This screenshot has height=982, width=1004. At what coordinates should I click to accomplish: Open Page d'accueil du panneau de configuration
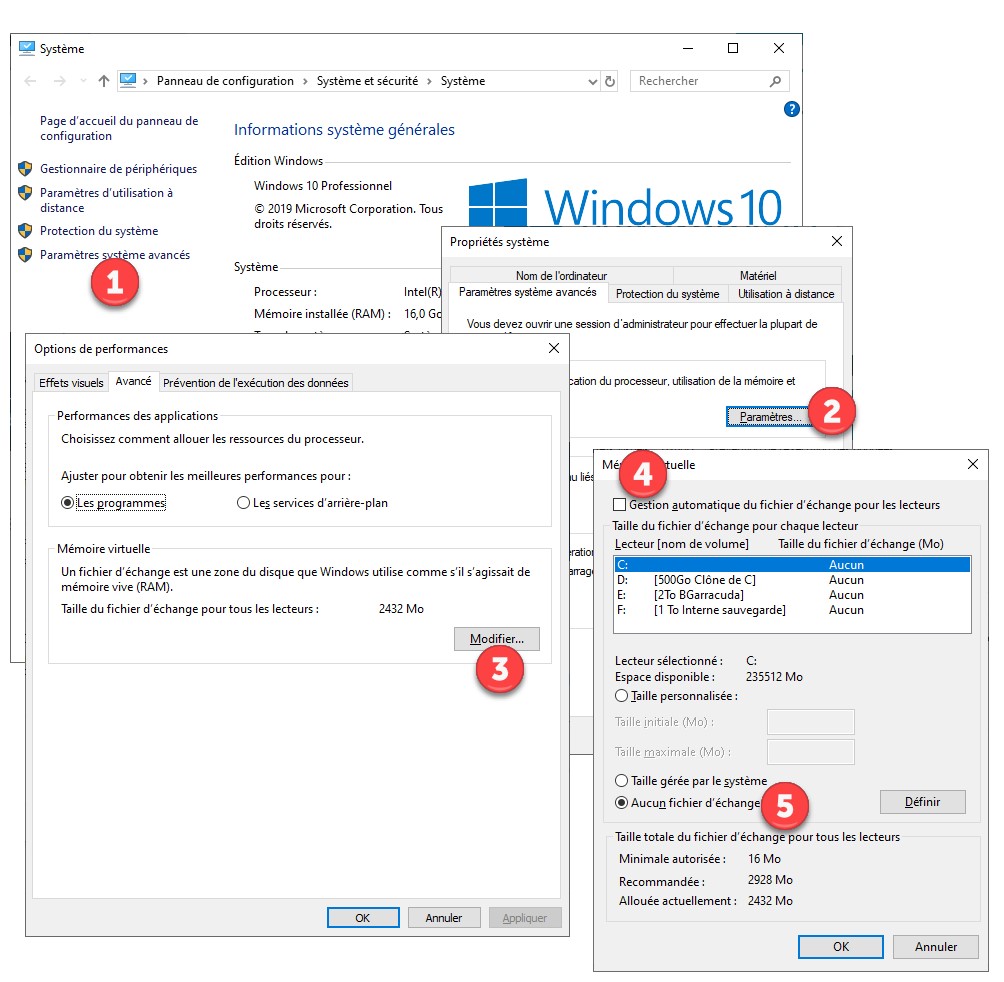pos(119,128)
